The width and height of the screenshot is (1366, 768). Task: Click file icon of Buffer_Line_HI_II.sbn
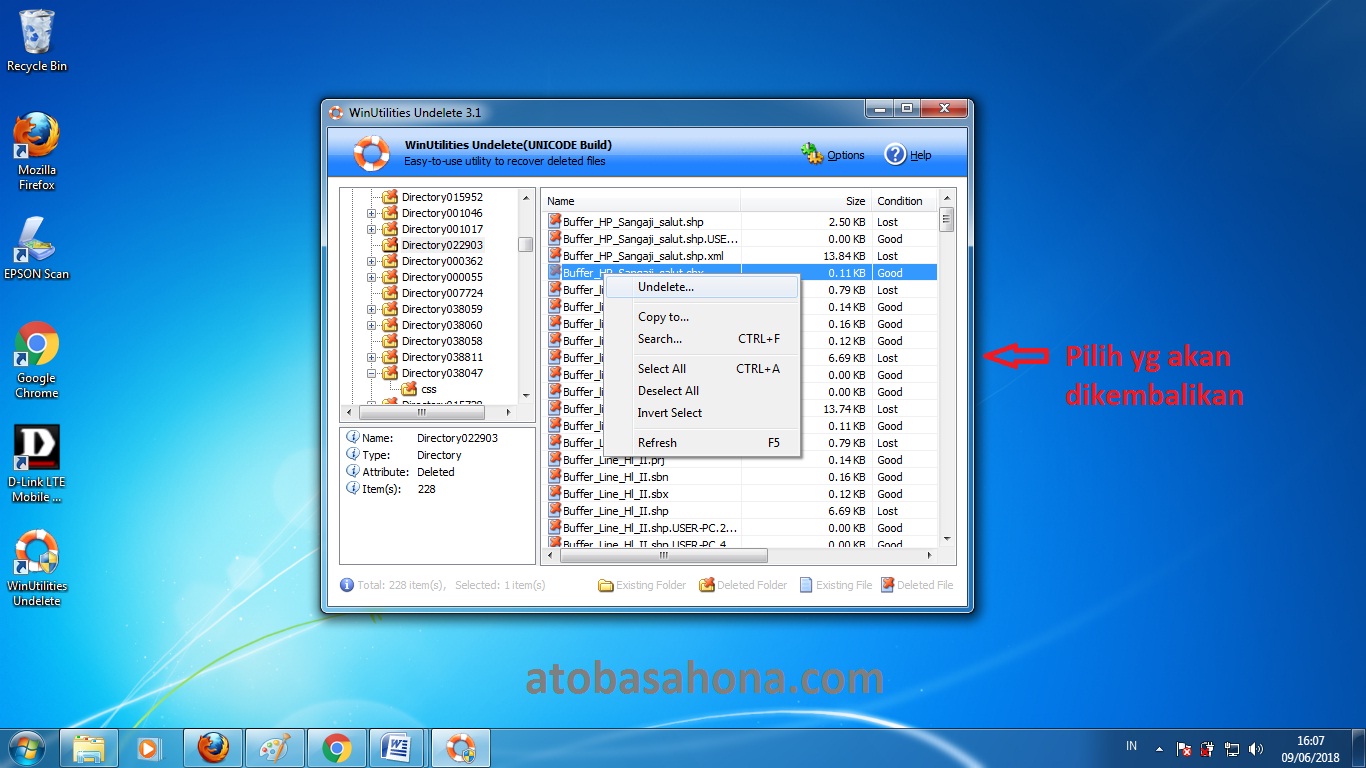[x=554, y=477]
